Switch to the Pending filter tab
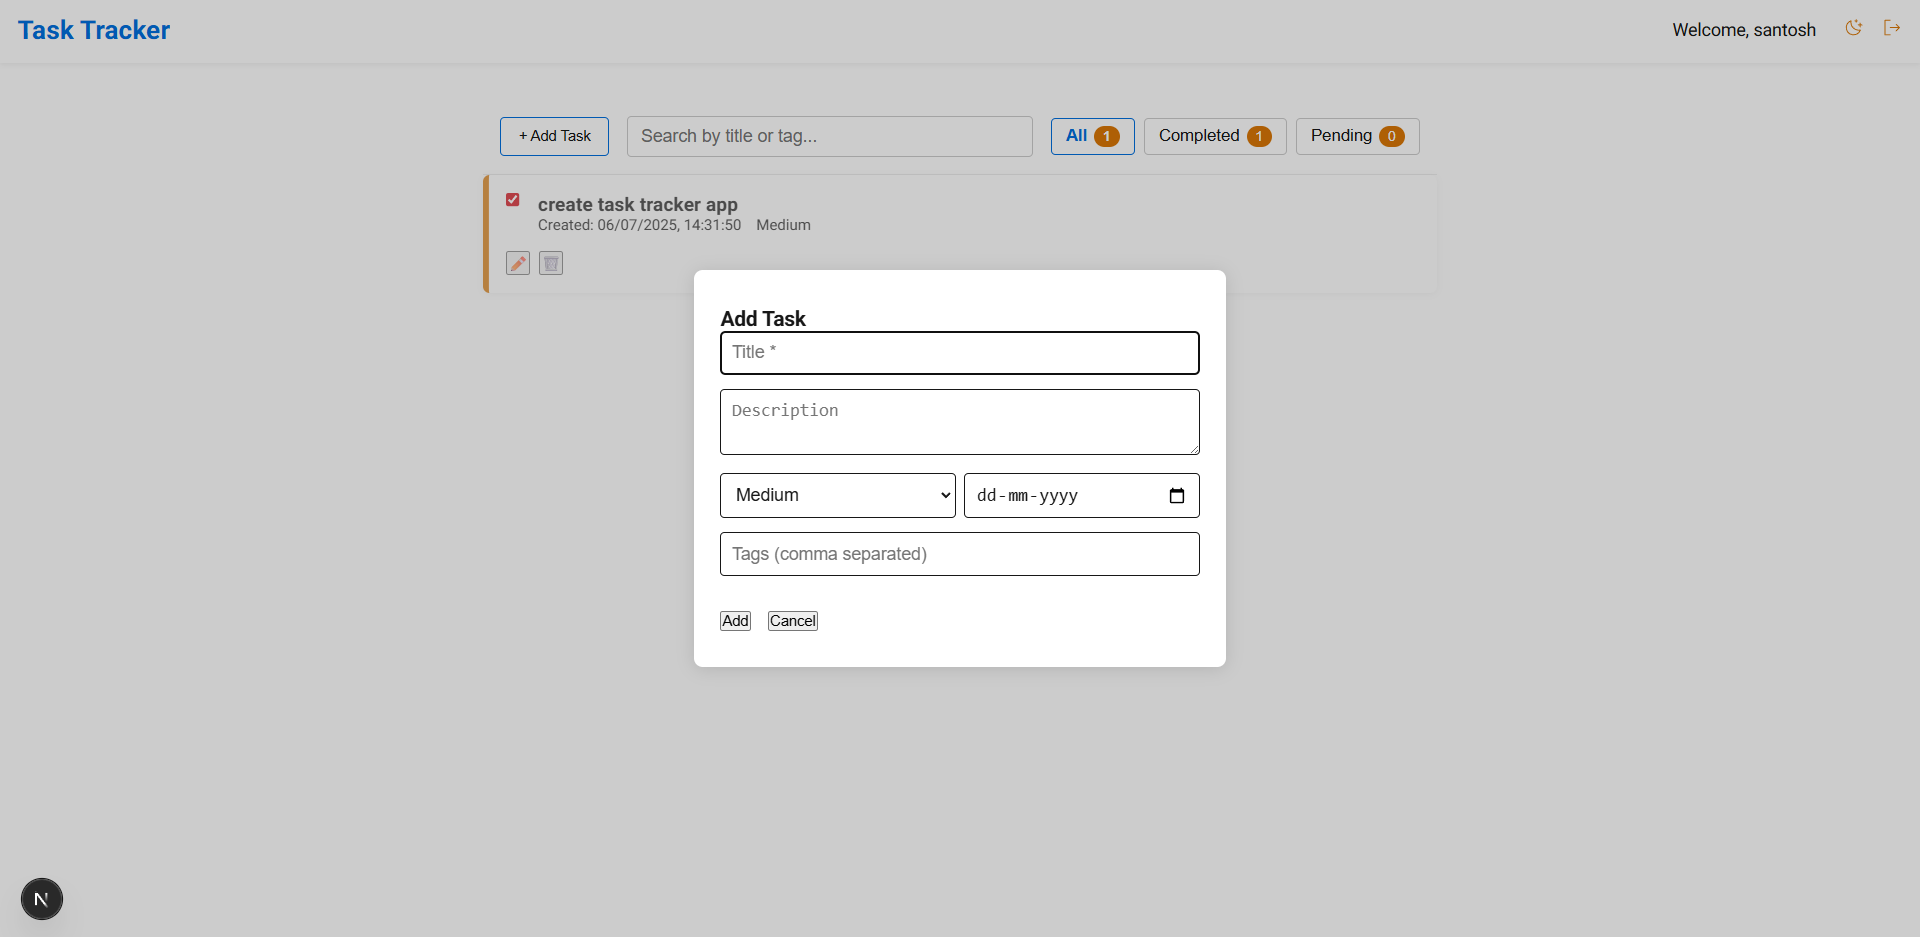 click(1357, 136)
